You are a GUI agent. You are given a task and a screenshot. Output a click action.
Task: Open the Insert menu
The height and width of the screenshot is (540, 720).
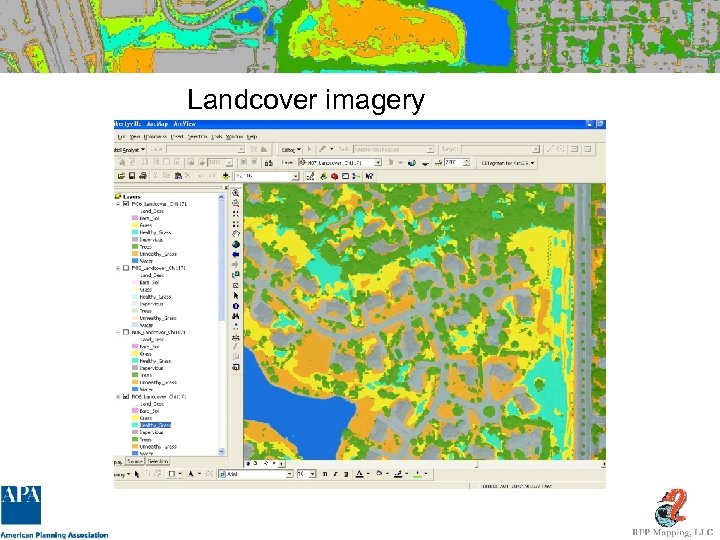tap(177, 137)
